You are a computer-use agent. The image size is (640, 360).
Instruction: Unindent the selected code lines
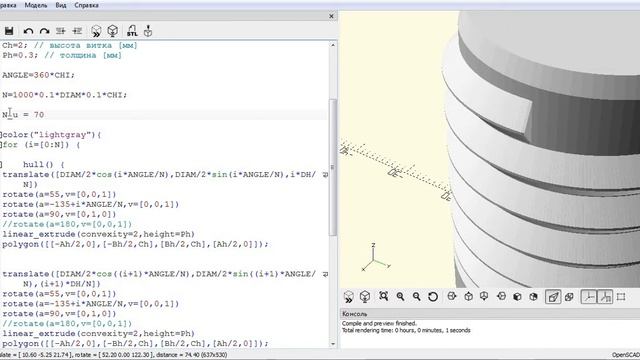61,31
